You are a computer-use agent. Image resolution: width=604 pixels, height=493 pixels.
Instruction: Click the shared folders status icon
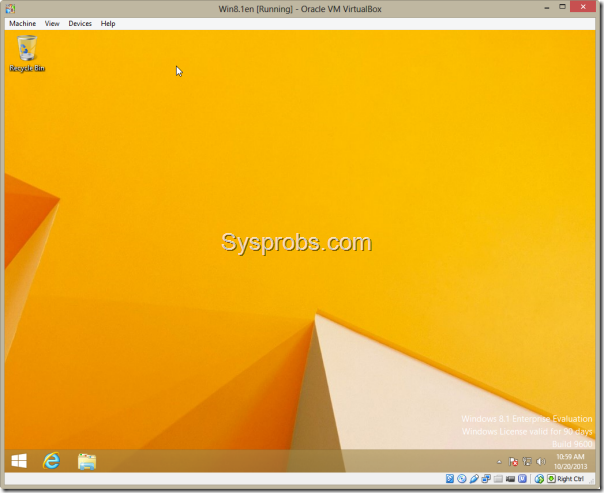(498, 479)
